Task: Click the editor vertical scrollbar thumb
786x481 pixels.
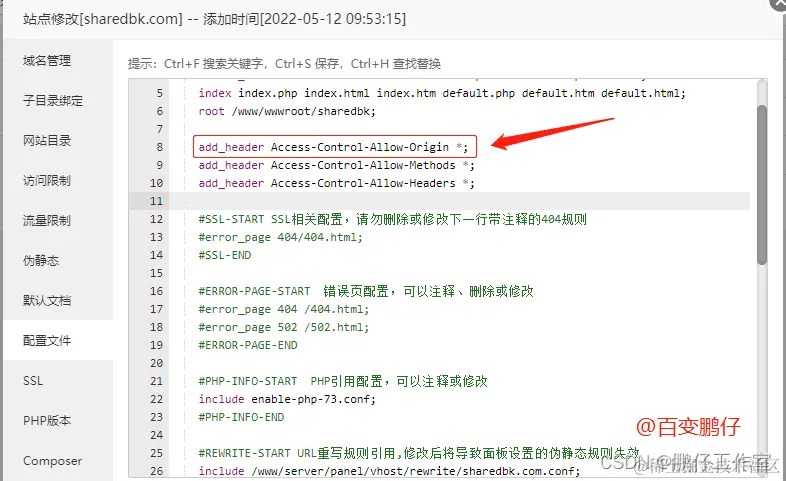Action: tap(762, 184)
